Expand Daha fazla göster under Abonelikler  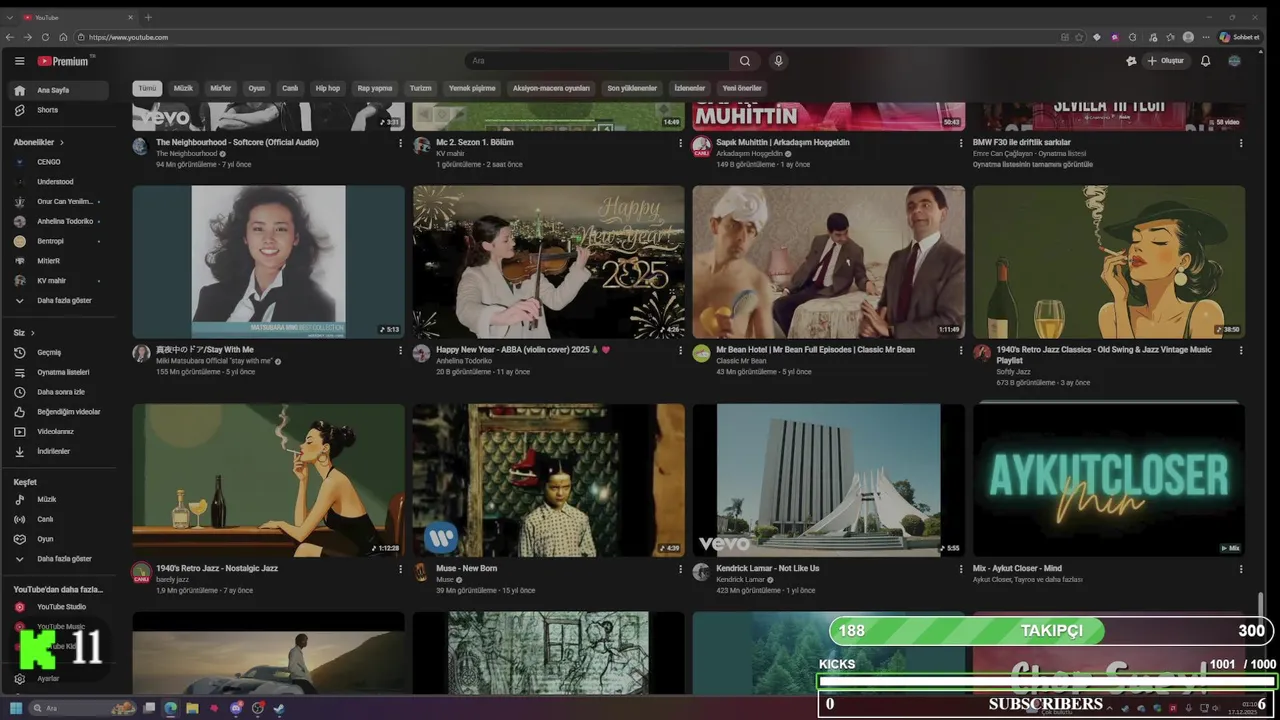point(60,300)
